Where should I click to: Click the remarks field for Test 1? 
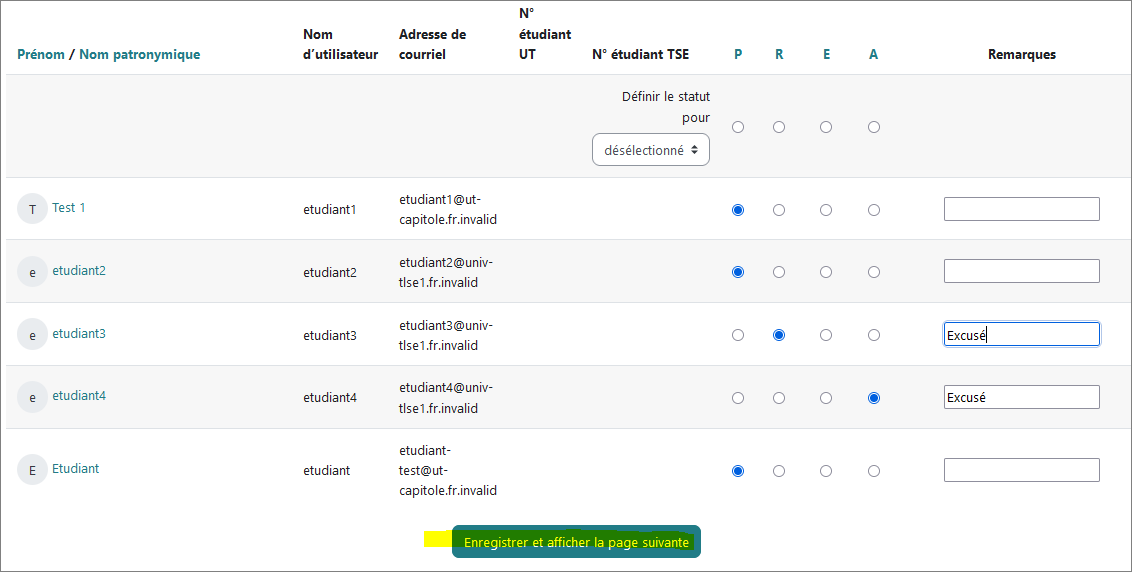click(x=1021, y=209)
